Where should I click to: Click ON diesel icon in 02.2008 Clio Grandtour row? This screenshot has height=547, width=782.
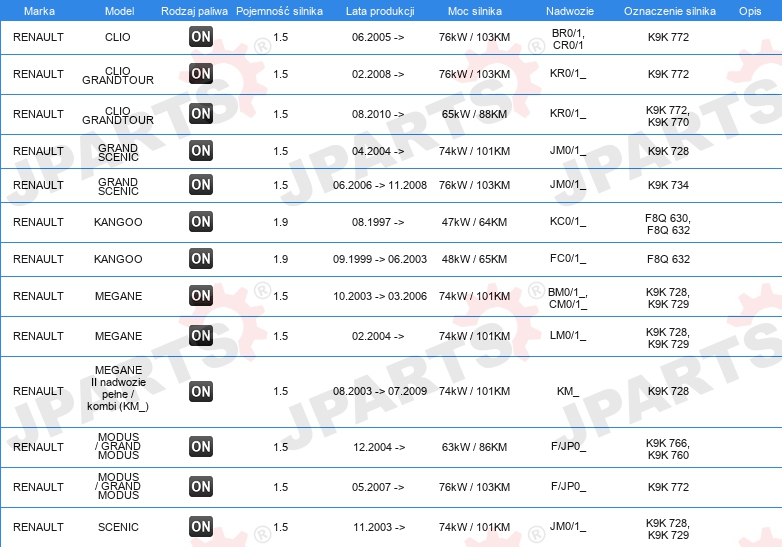201,74
